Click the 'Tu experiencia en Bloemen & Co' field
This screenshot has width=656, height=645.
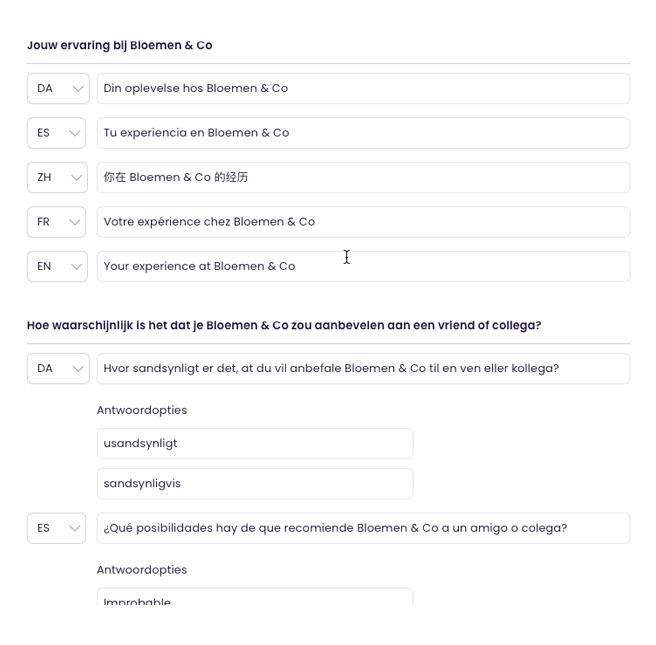[x=363, y=133]
